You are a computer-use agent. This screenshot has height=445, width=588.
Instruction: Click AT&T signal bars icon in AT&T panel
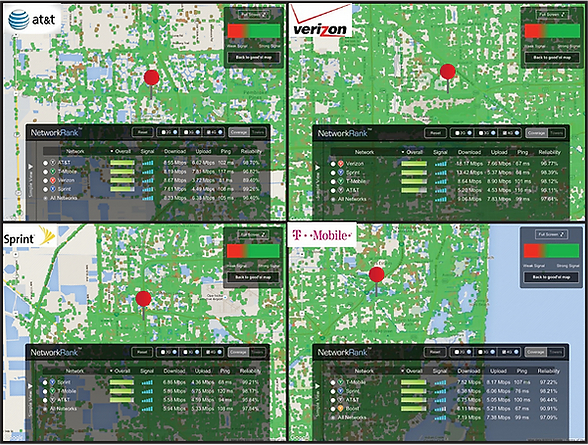click(148, 163)
